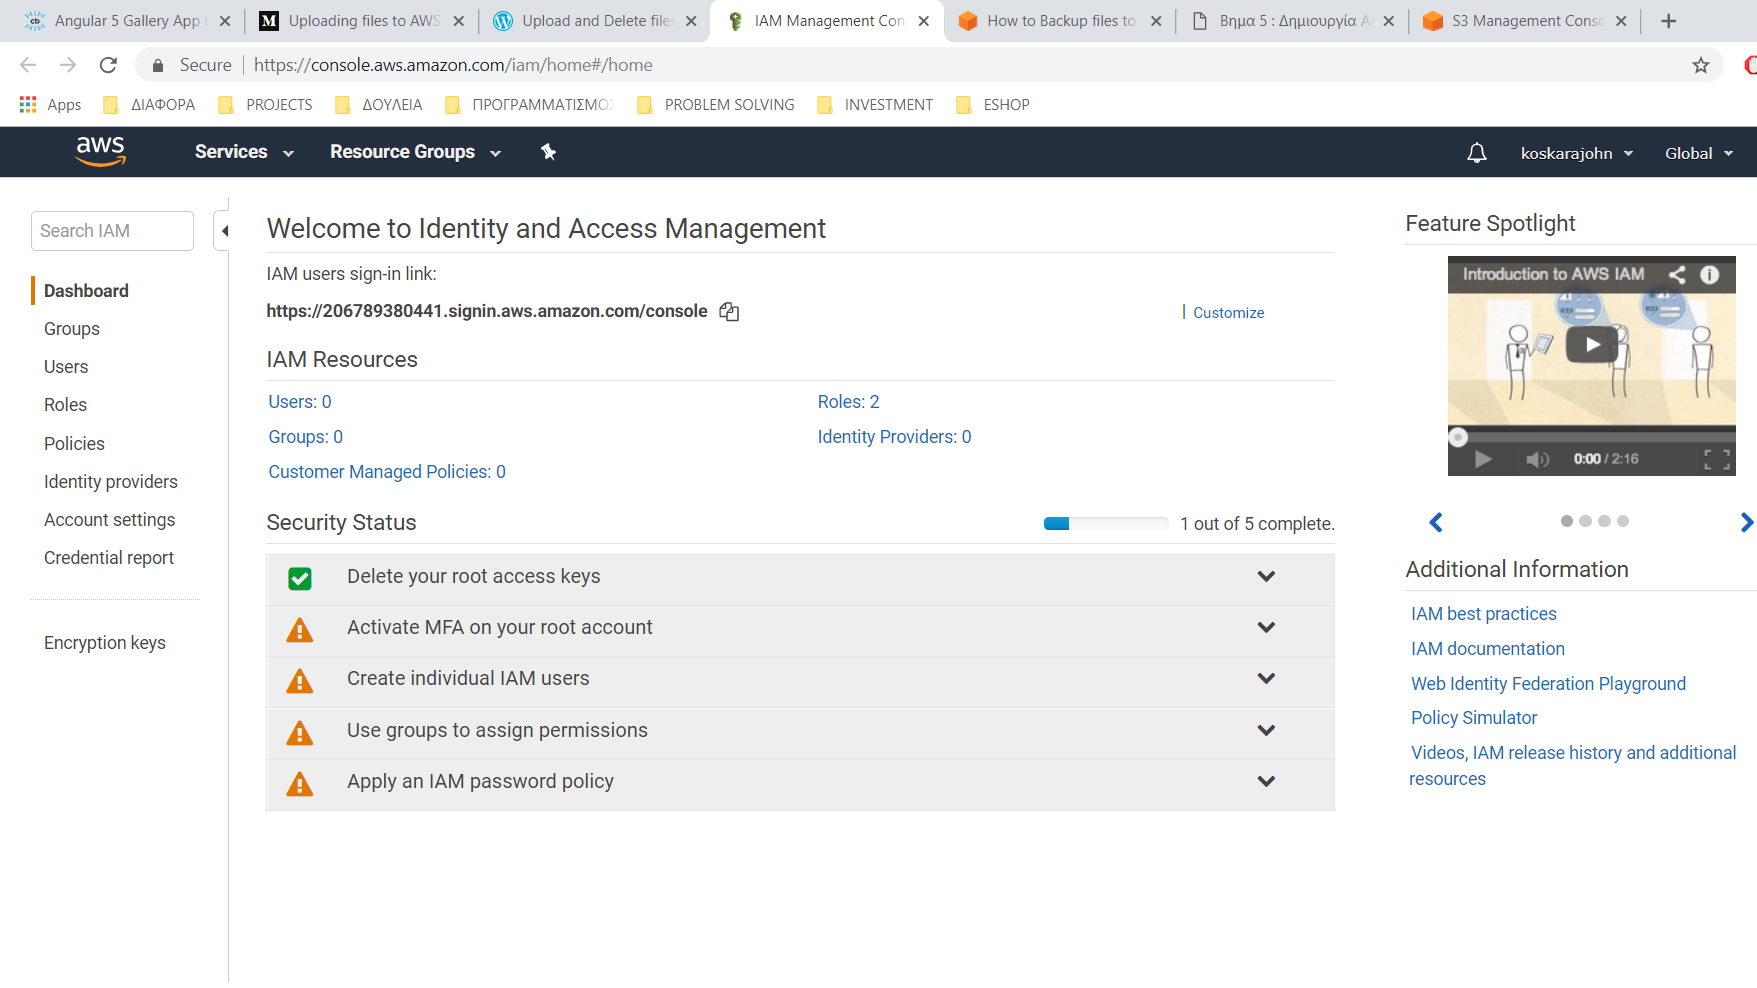Open a new browser tab
The image size is (1757, 988).
pos(1668,21)
